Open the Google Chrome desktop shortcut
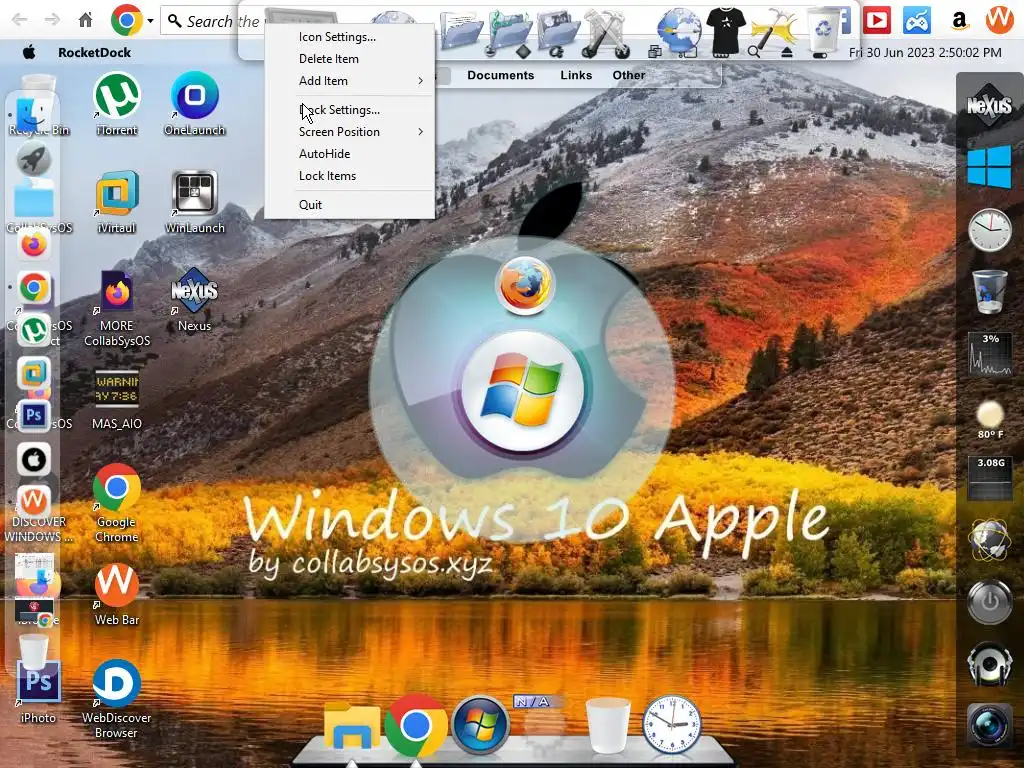Screen dimensions: 1024x768 pyautogui.click(x=117, y=504)
